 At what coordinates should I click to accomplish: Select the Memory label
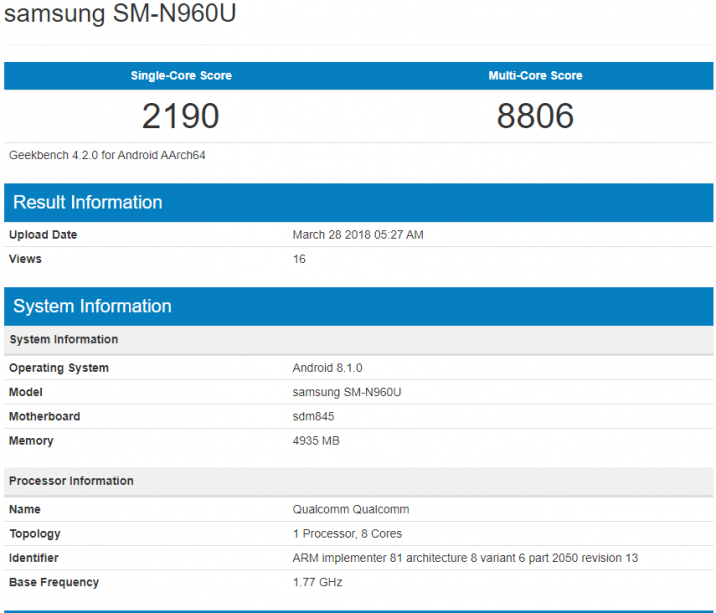pos(31,441)
